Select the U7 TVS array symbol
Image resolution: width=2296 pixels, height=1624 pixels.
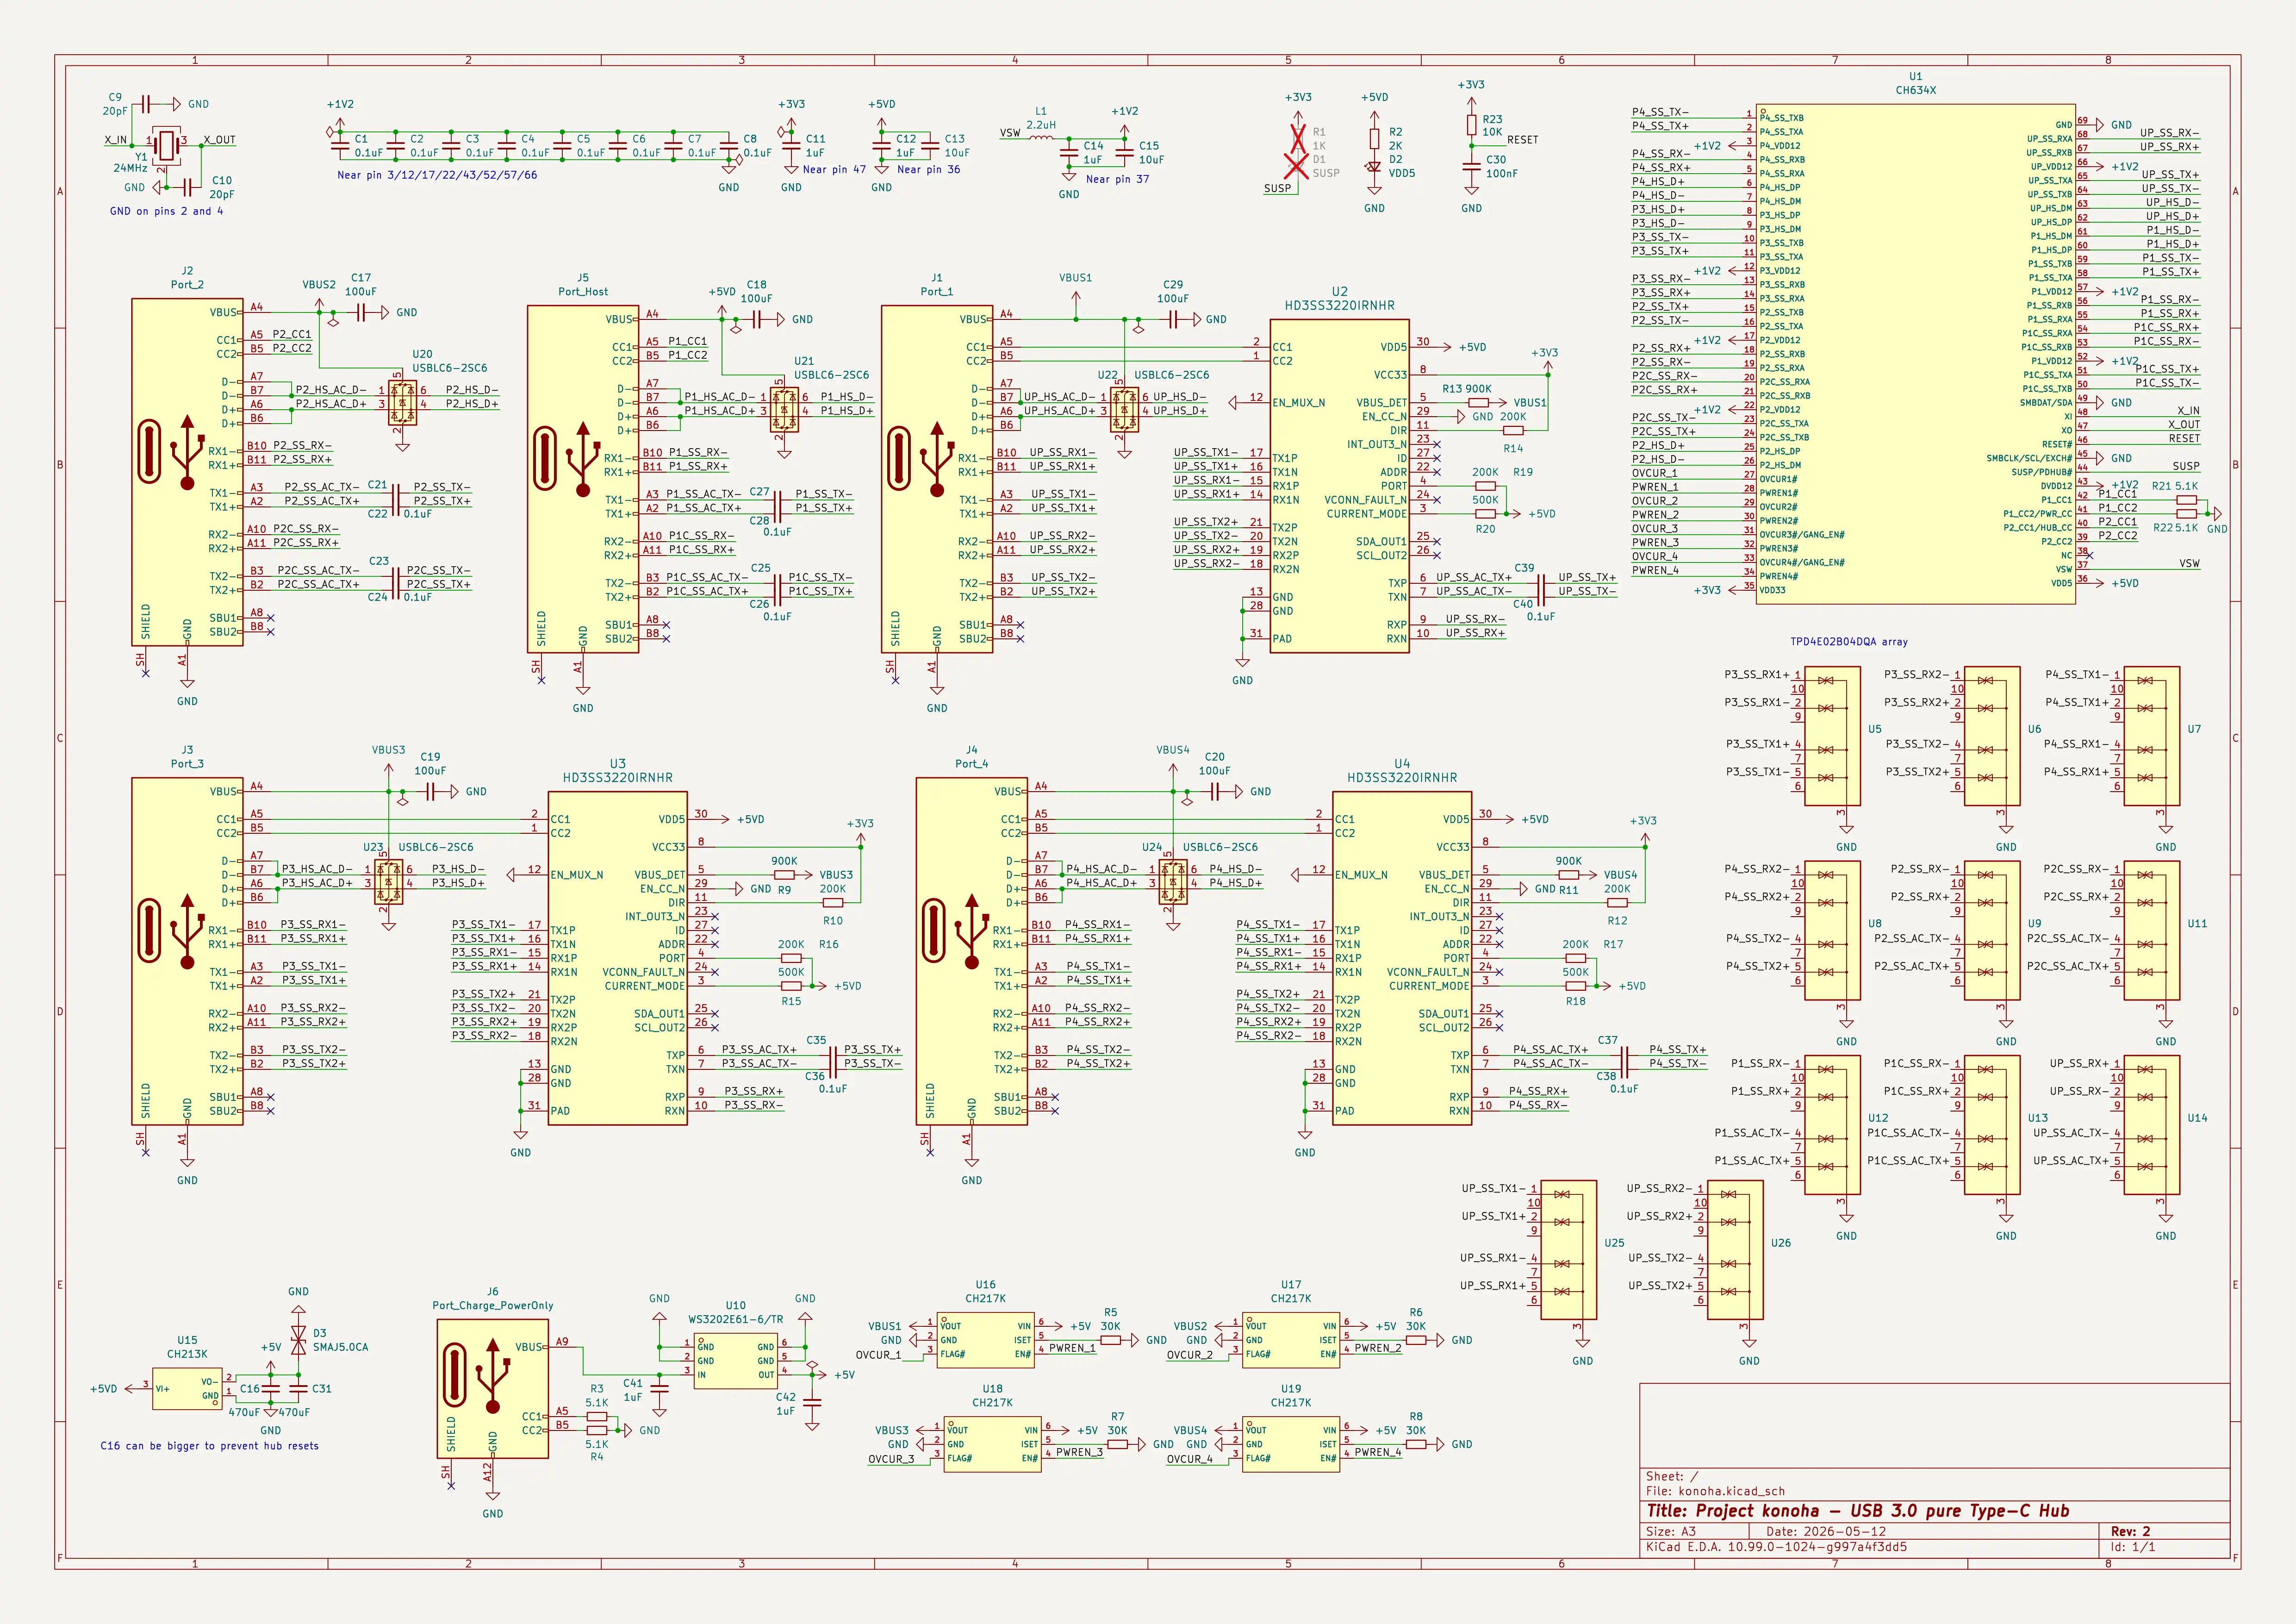pyautogui.click(x=2151, y=736)
